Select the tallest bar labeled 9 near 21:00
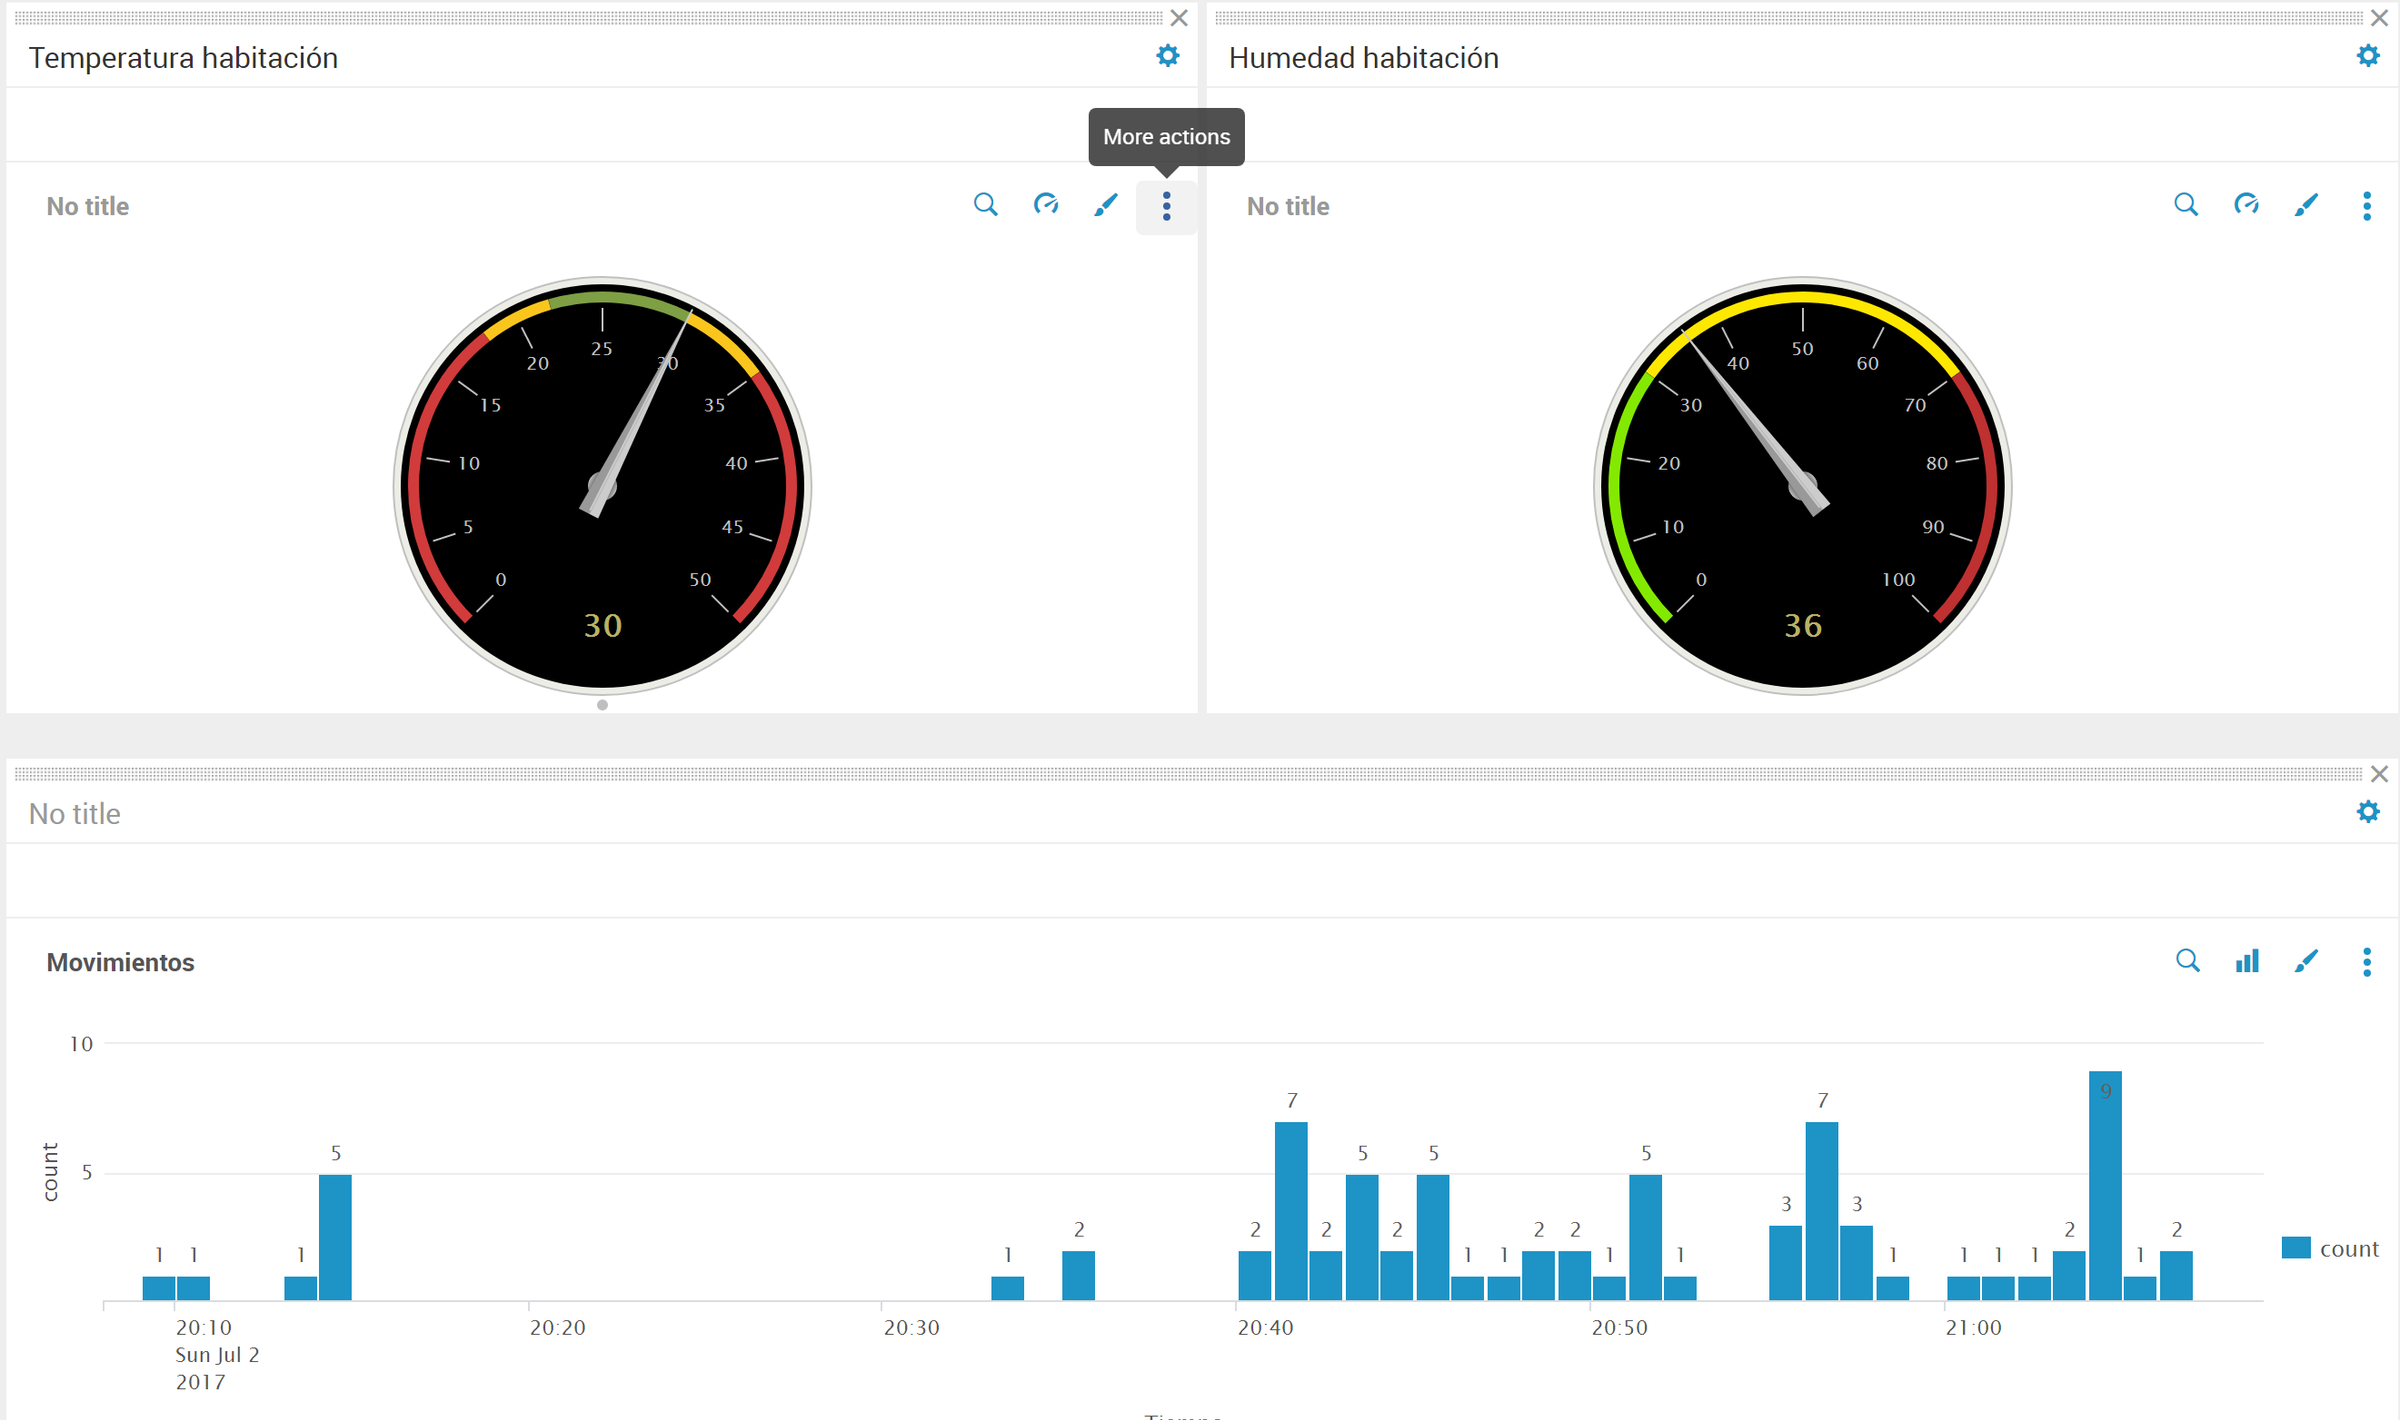This screenshot has height=1420, width=2400. click(2106, 1190)
